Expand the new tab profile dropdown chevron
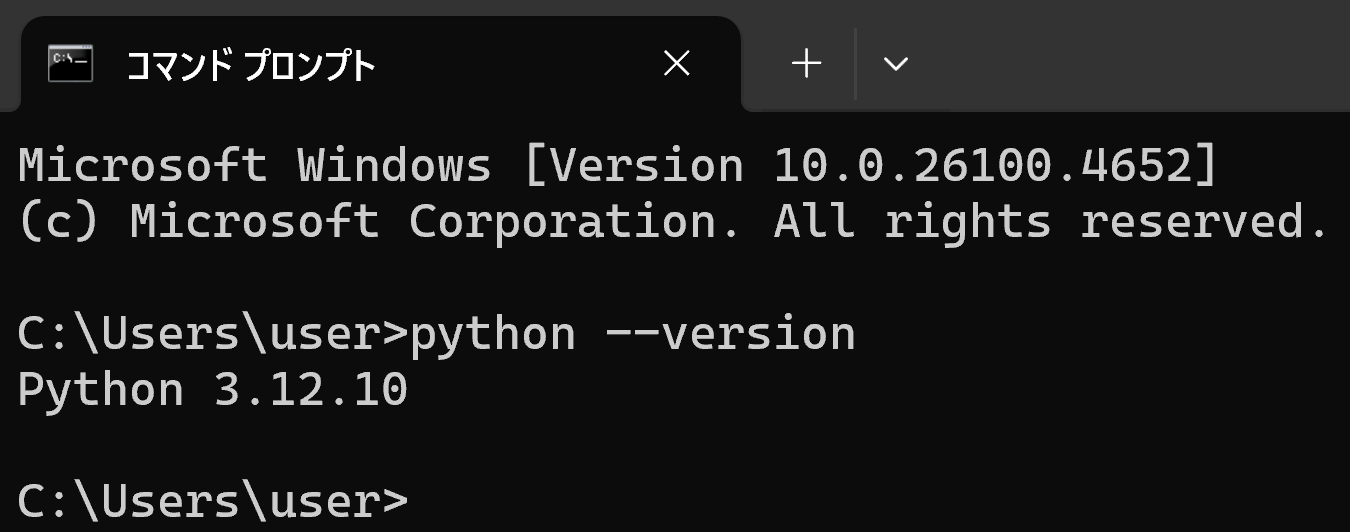Screen dimensions: 1350x532 point(896,64)
